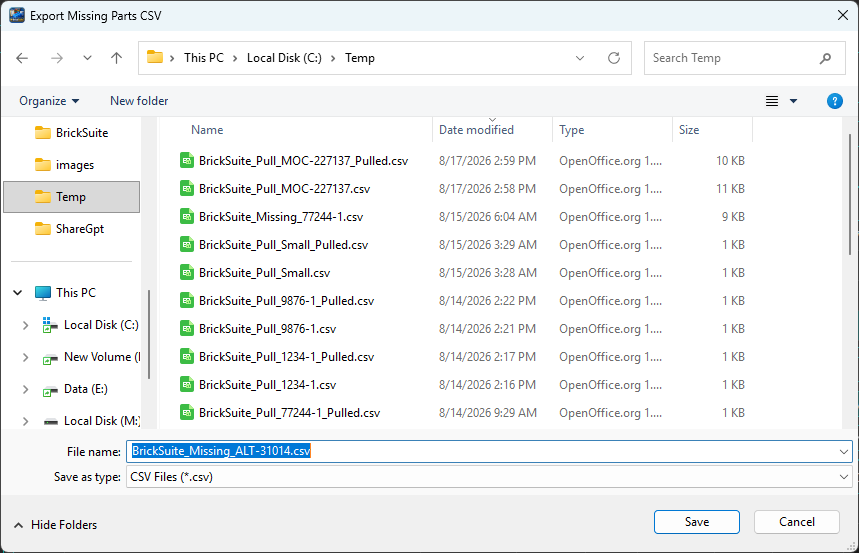Click the navigation pane scrollbar
Screen dimensions: 859x553
[x=149, y=334]
